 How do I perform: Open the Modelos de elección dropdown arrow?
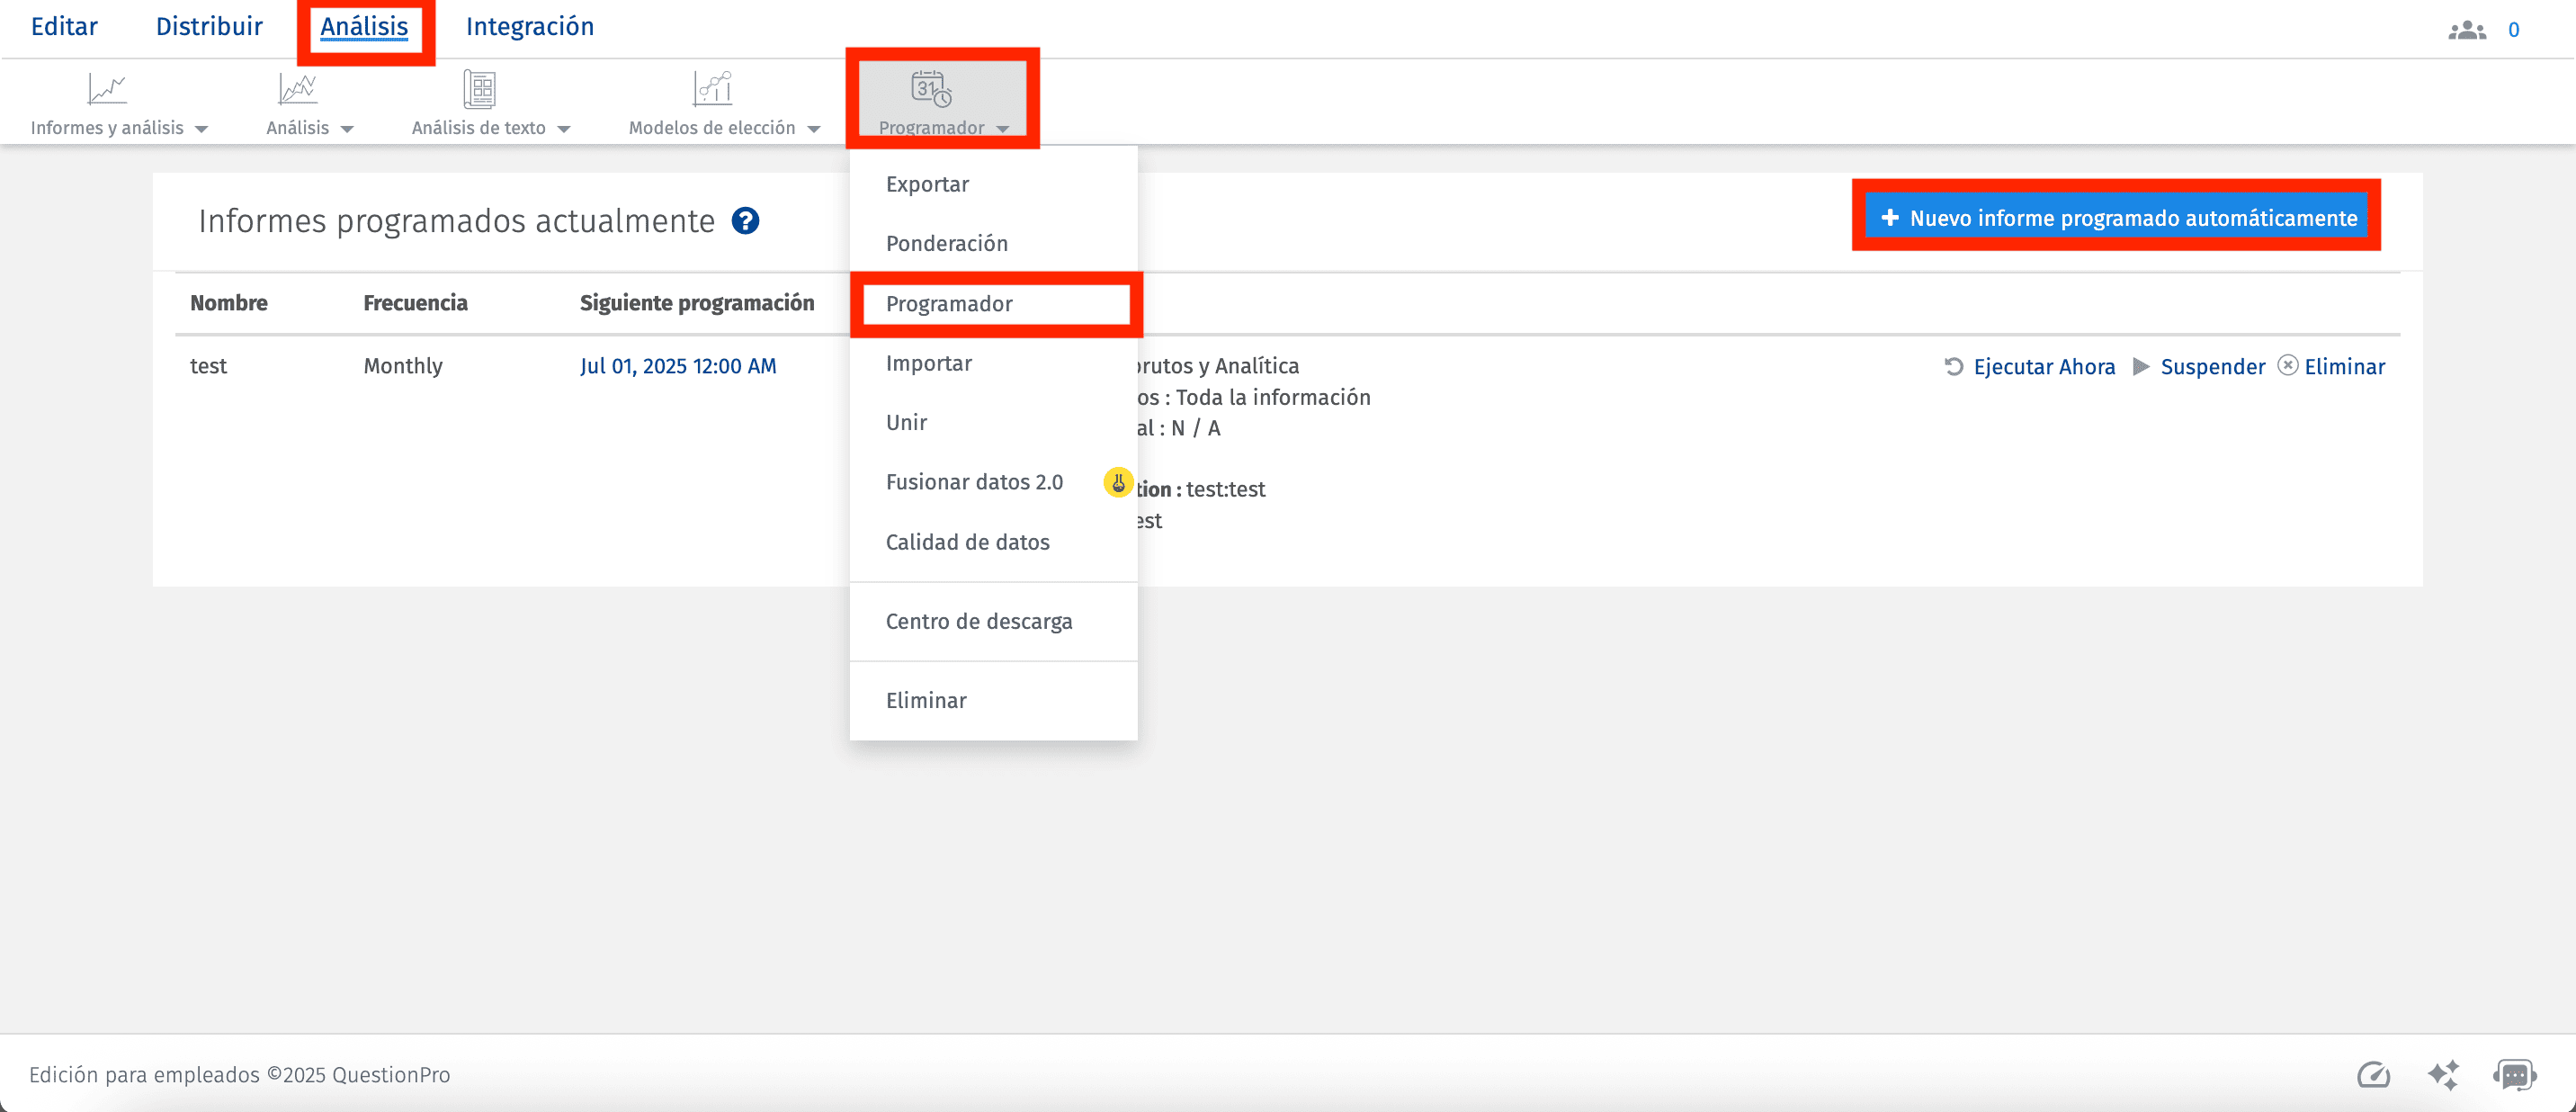(815, 129)
